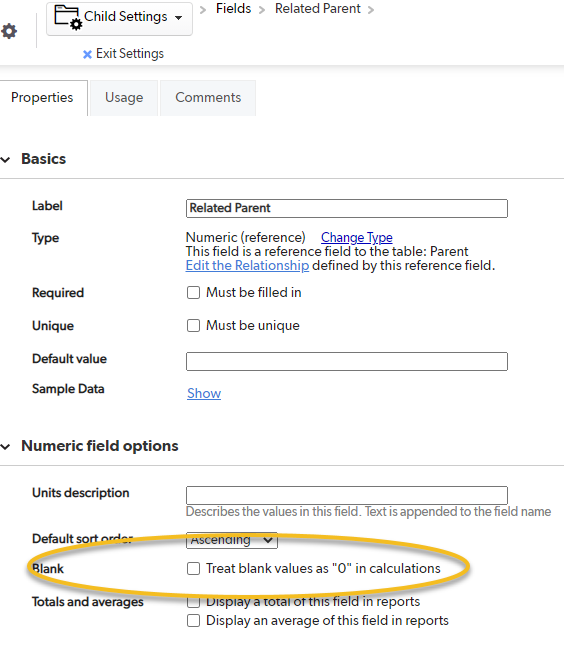Click the Child Settings folder-gear icon
564x653 pixels.
pyautogui.click(x=69, y=17)
